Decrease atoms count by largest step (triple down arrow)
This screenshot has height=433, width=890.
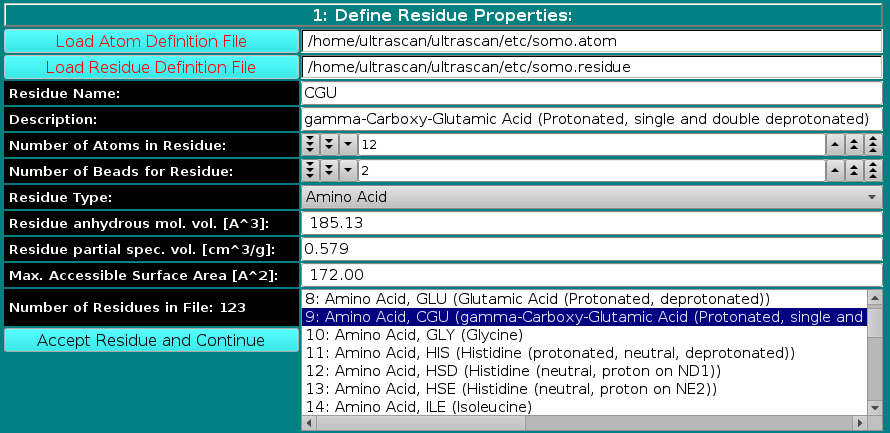[310, 145]
